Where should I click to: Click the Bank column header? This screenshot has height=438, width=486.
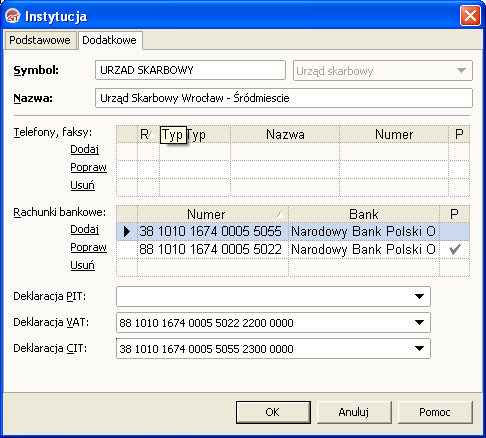364,214
